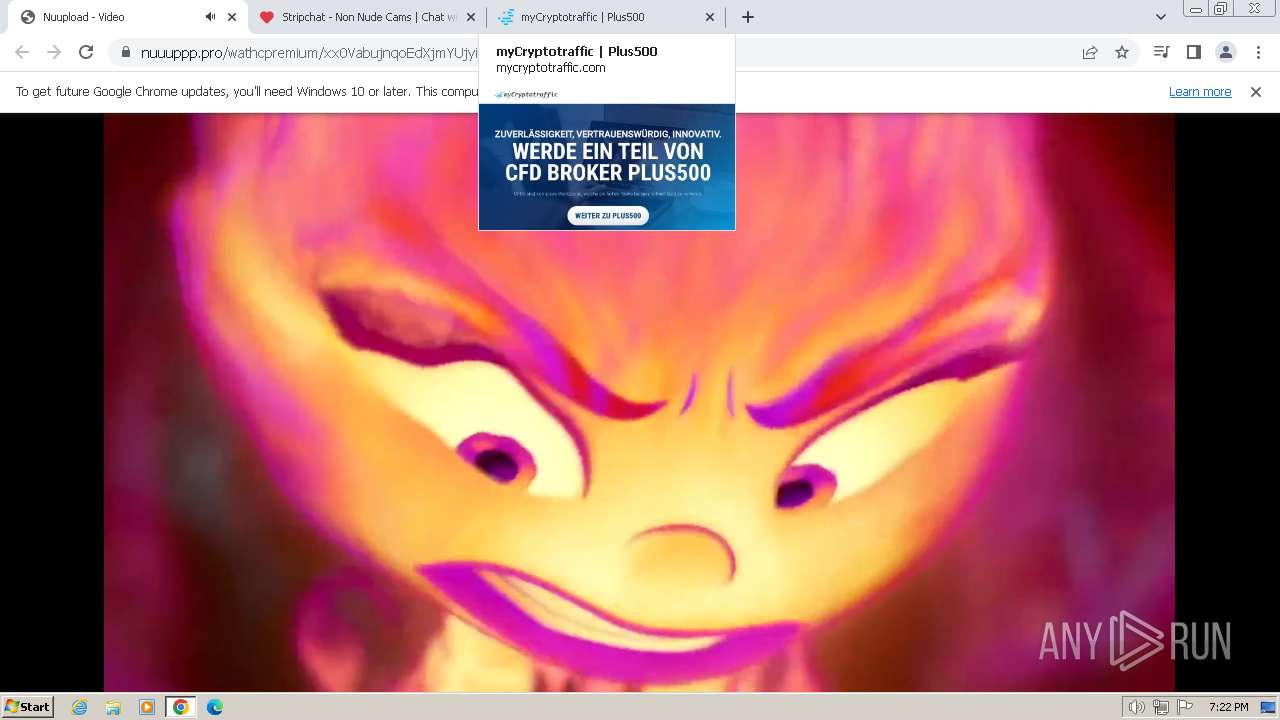Dismiss the Chrome update infobar
The height and width of the screenshot is (720, 1280).
(1256, 92)
